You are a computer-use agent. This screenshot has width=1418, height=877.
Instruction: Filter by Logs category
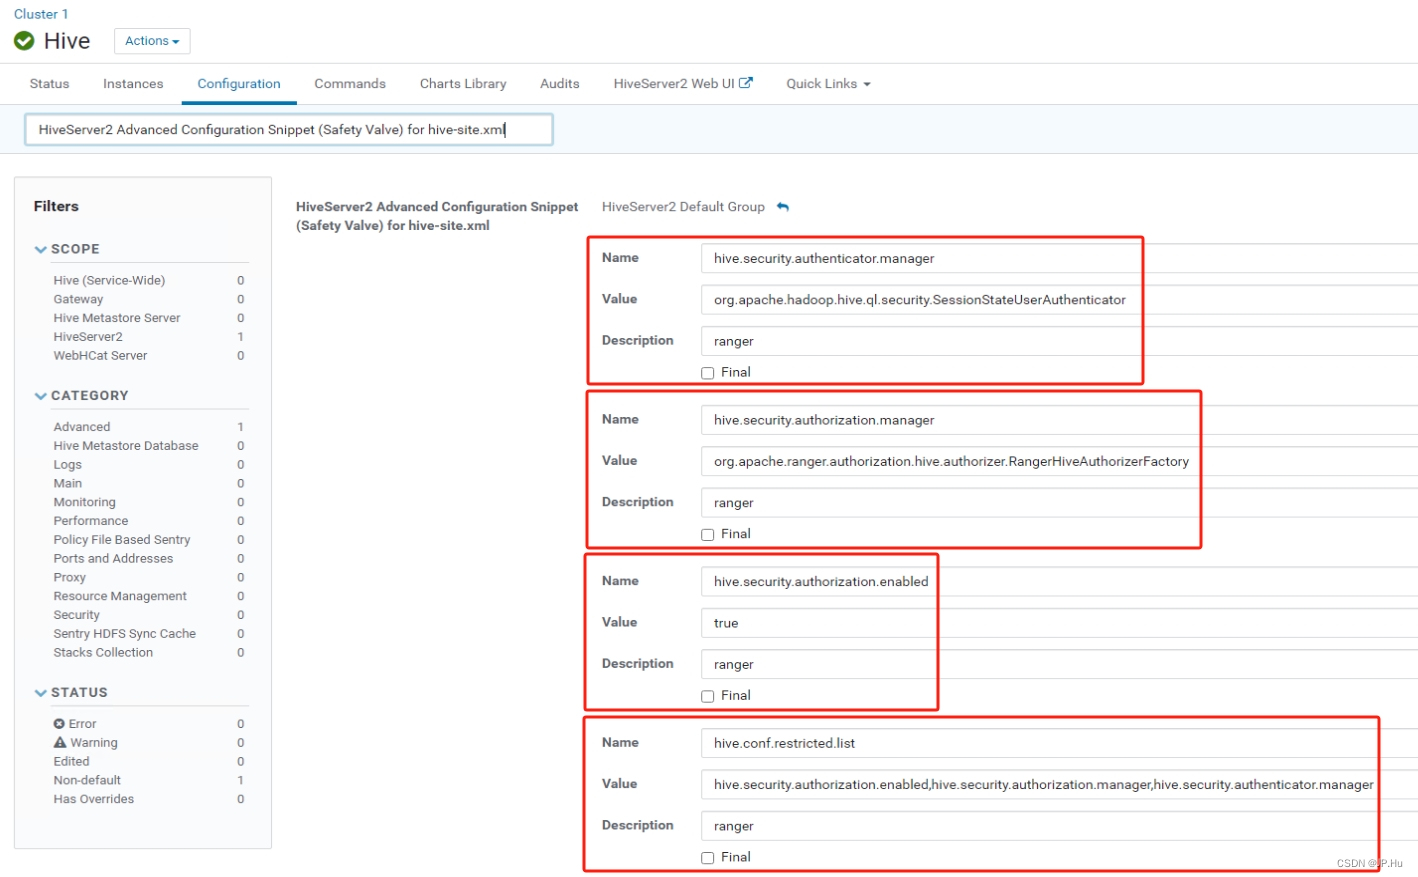click(x=68, y=465)
